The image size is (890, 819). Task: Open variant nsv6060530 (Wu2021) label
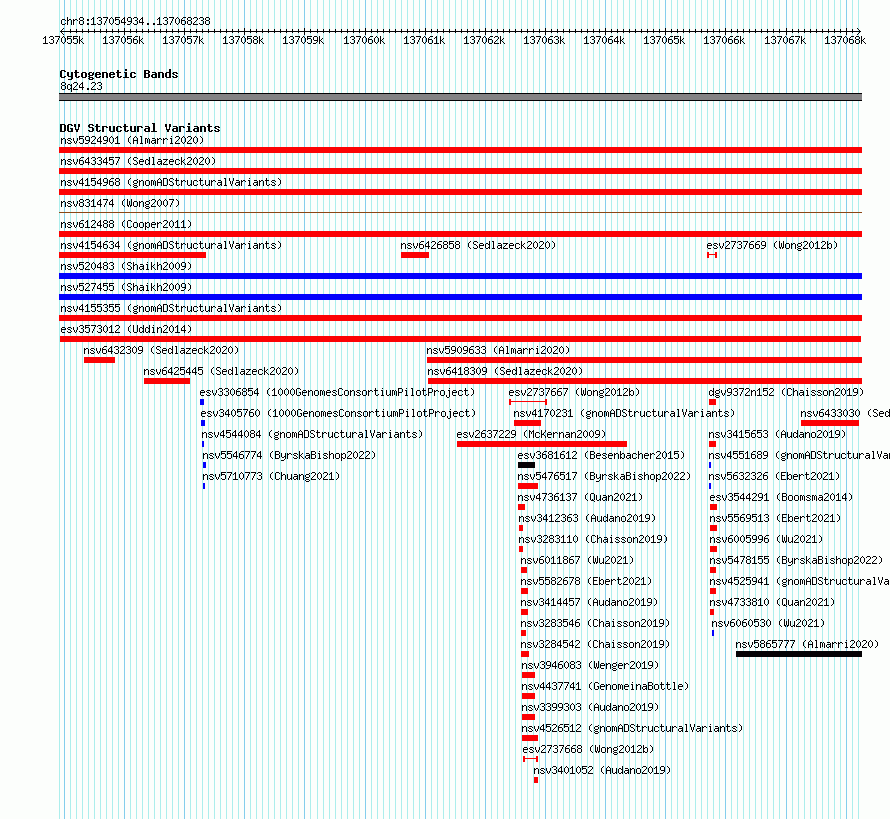pos(768,623)
